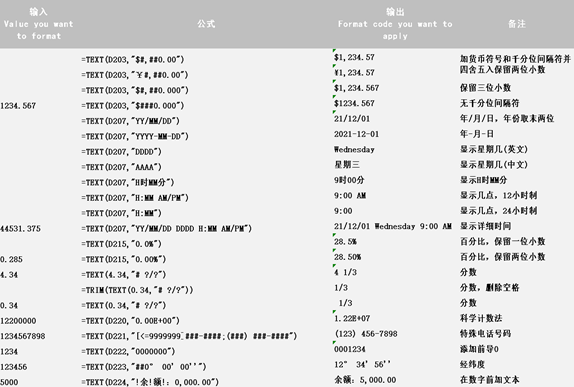The height and width of the screenshot is (387, 574).
Task: Select the input cell 1234567898
Action: (x=23, y=336)
